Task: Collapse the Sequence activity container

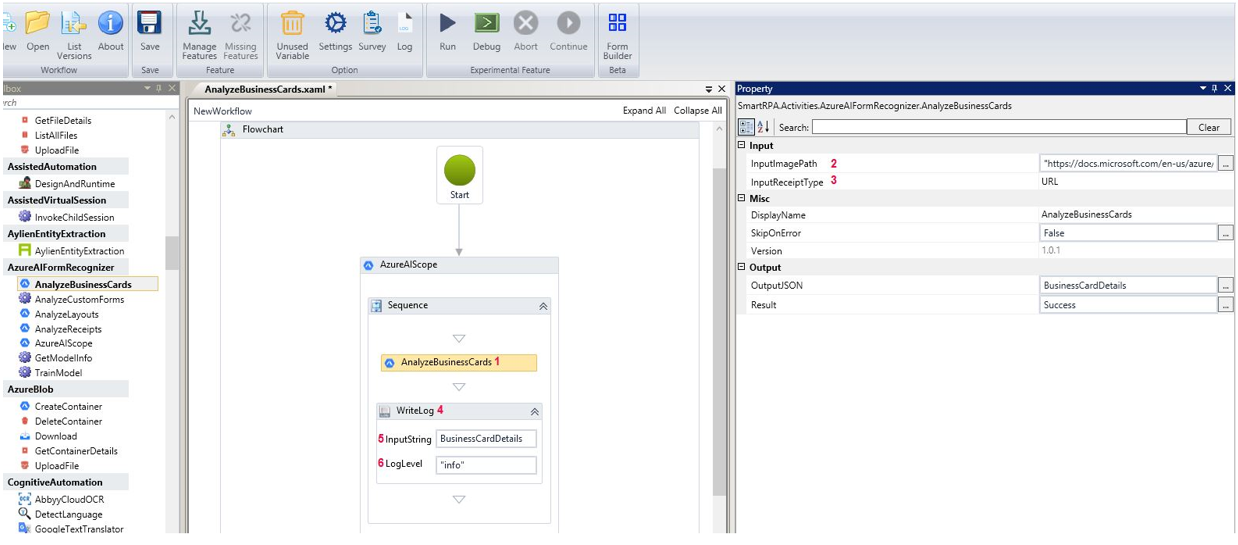Action: coord(543,306)
